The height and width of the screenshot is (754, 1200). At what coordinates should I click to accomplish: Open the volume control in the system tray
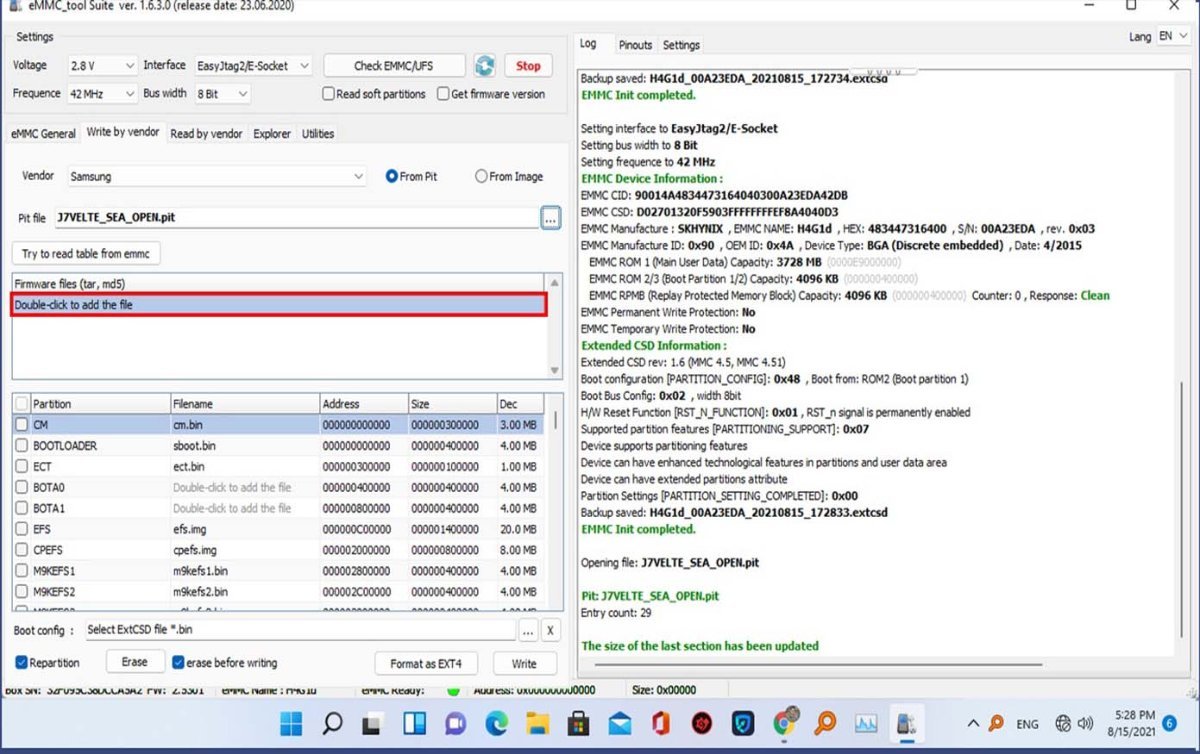(1086, 723)
